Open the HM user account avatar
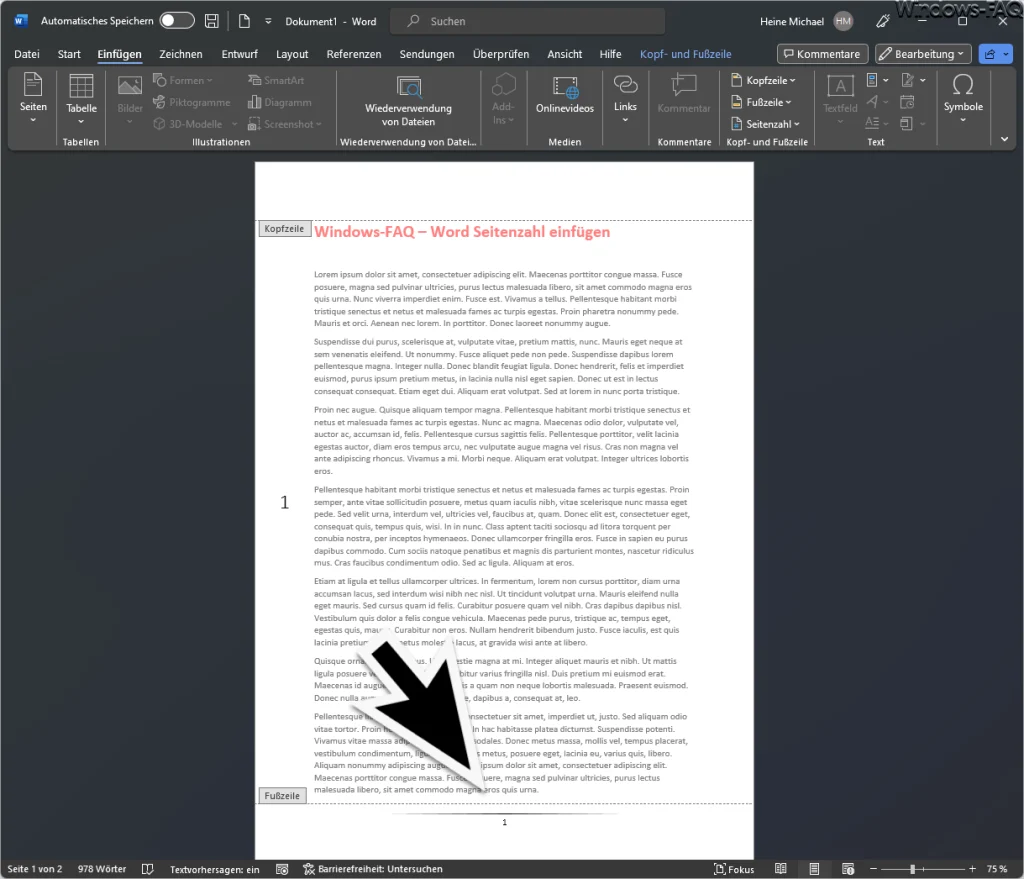This screenshot has width=1024, height=879. [843, 21]
